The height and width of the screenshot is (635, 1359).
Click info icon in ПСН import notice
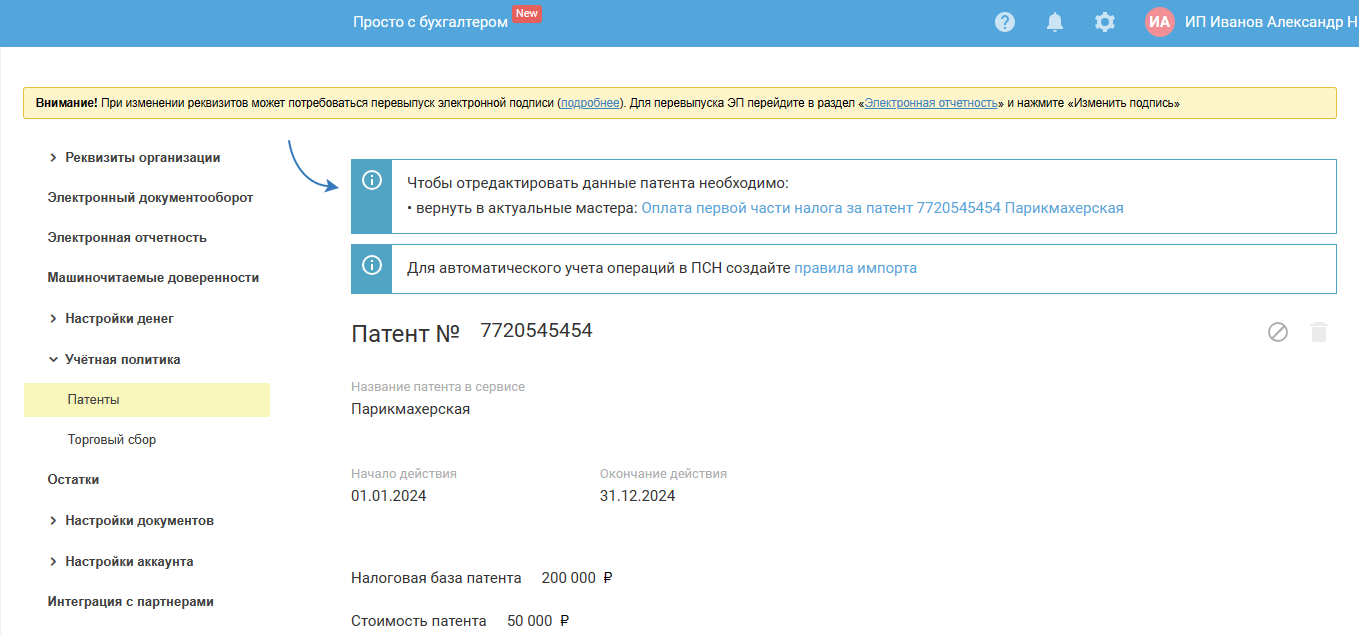pyautogui.click(x=372, y=265)
